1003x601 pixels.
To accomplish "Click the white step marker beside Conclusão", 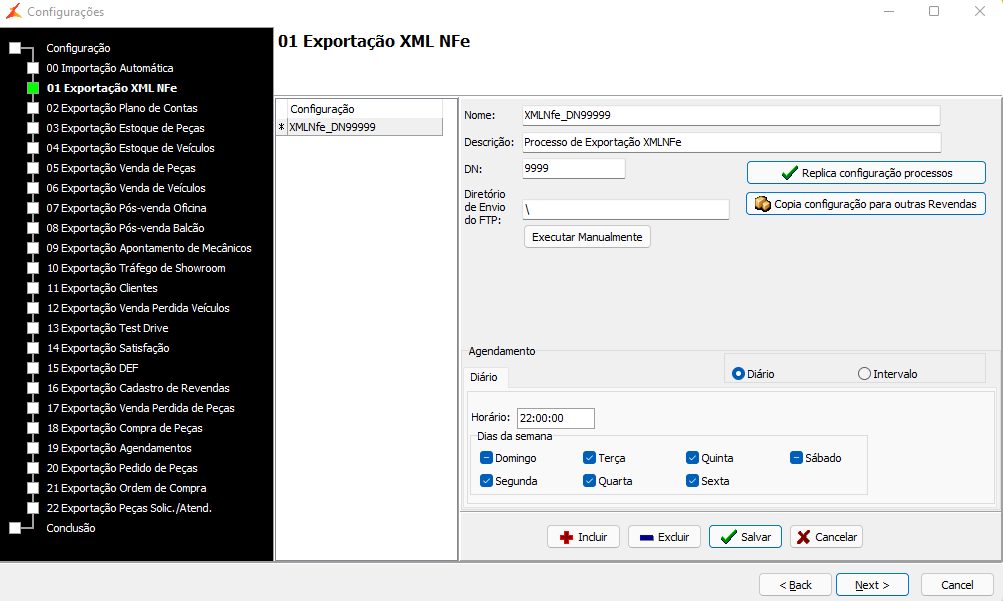I will 13,528.
